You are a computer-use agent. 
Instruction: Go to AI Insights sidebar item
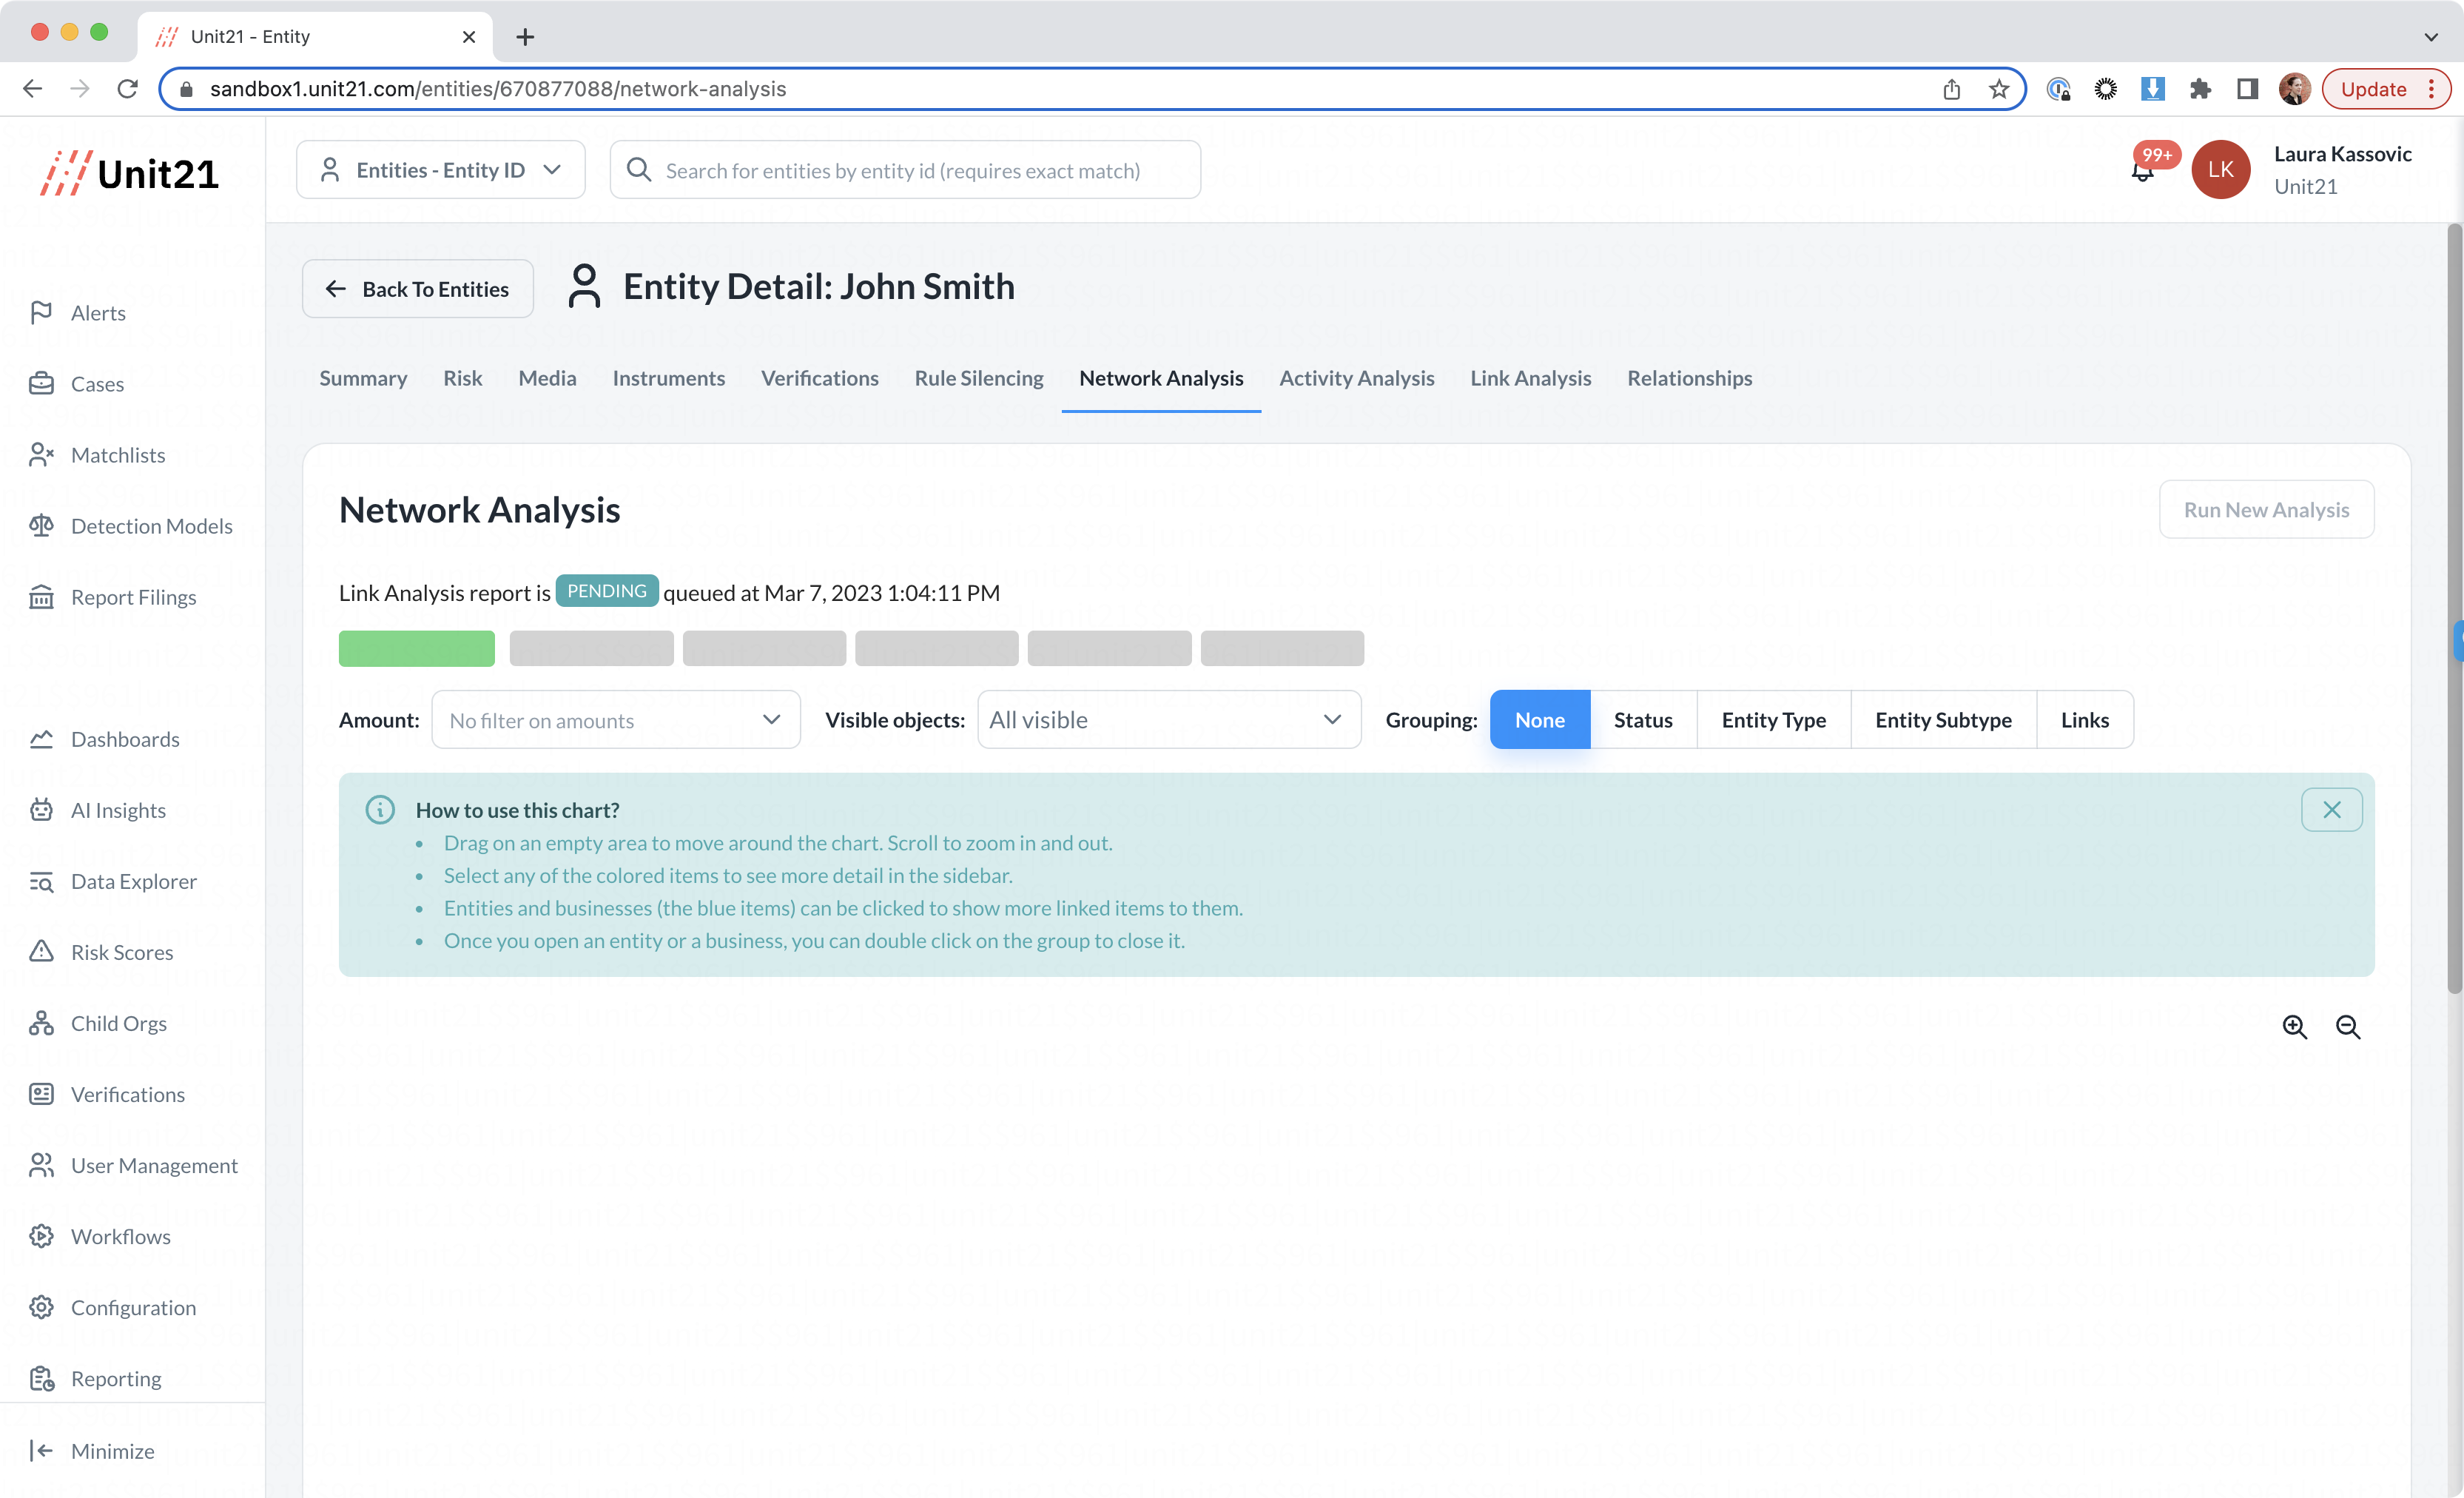tap(118, 810)
